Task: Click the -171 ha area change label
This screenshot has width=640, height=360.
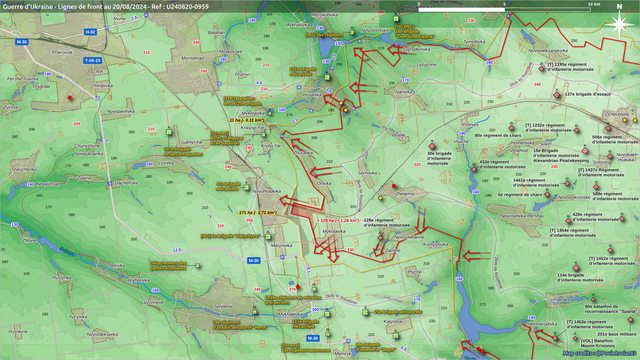Action: click(x=256, y=213)
